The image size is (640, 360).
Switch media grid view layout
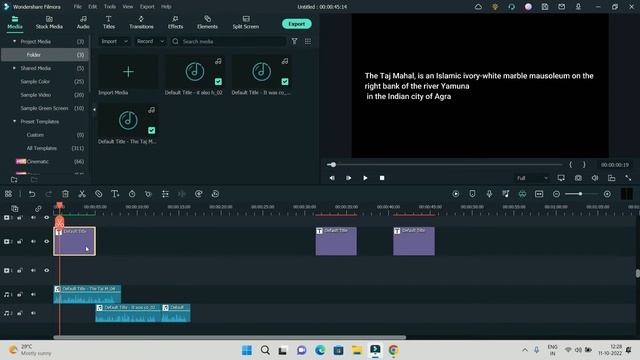click(308, 41)
